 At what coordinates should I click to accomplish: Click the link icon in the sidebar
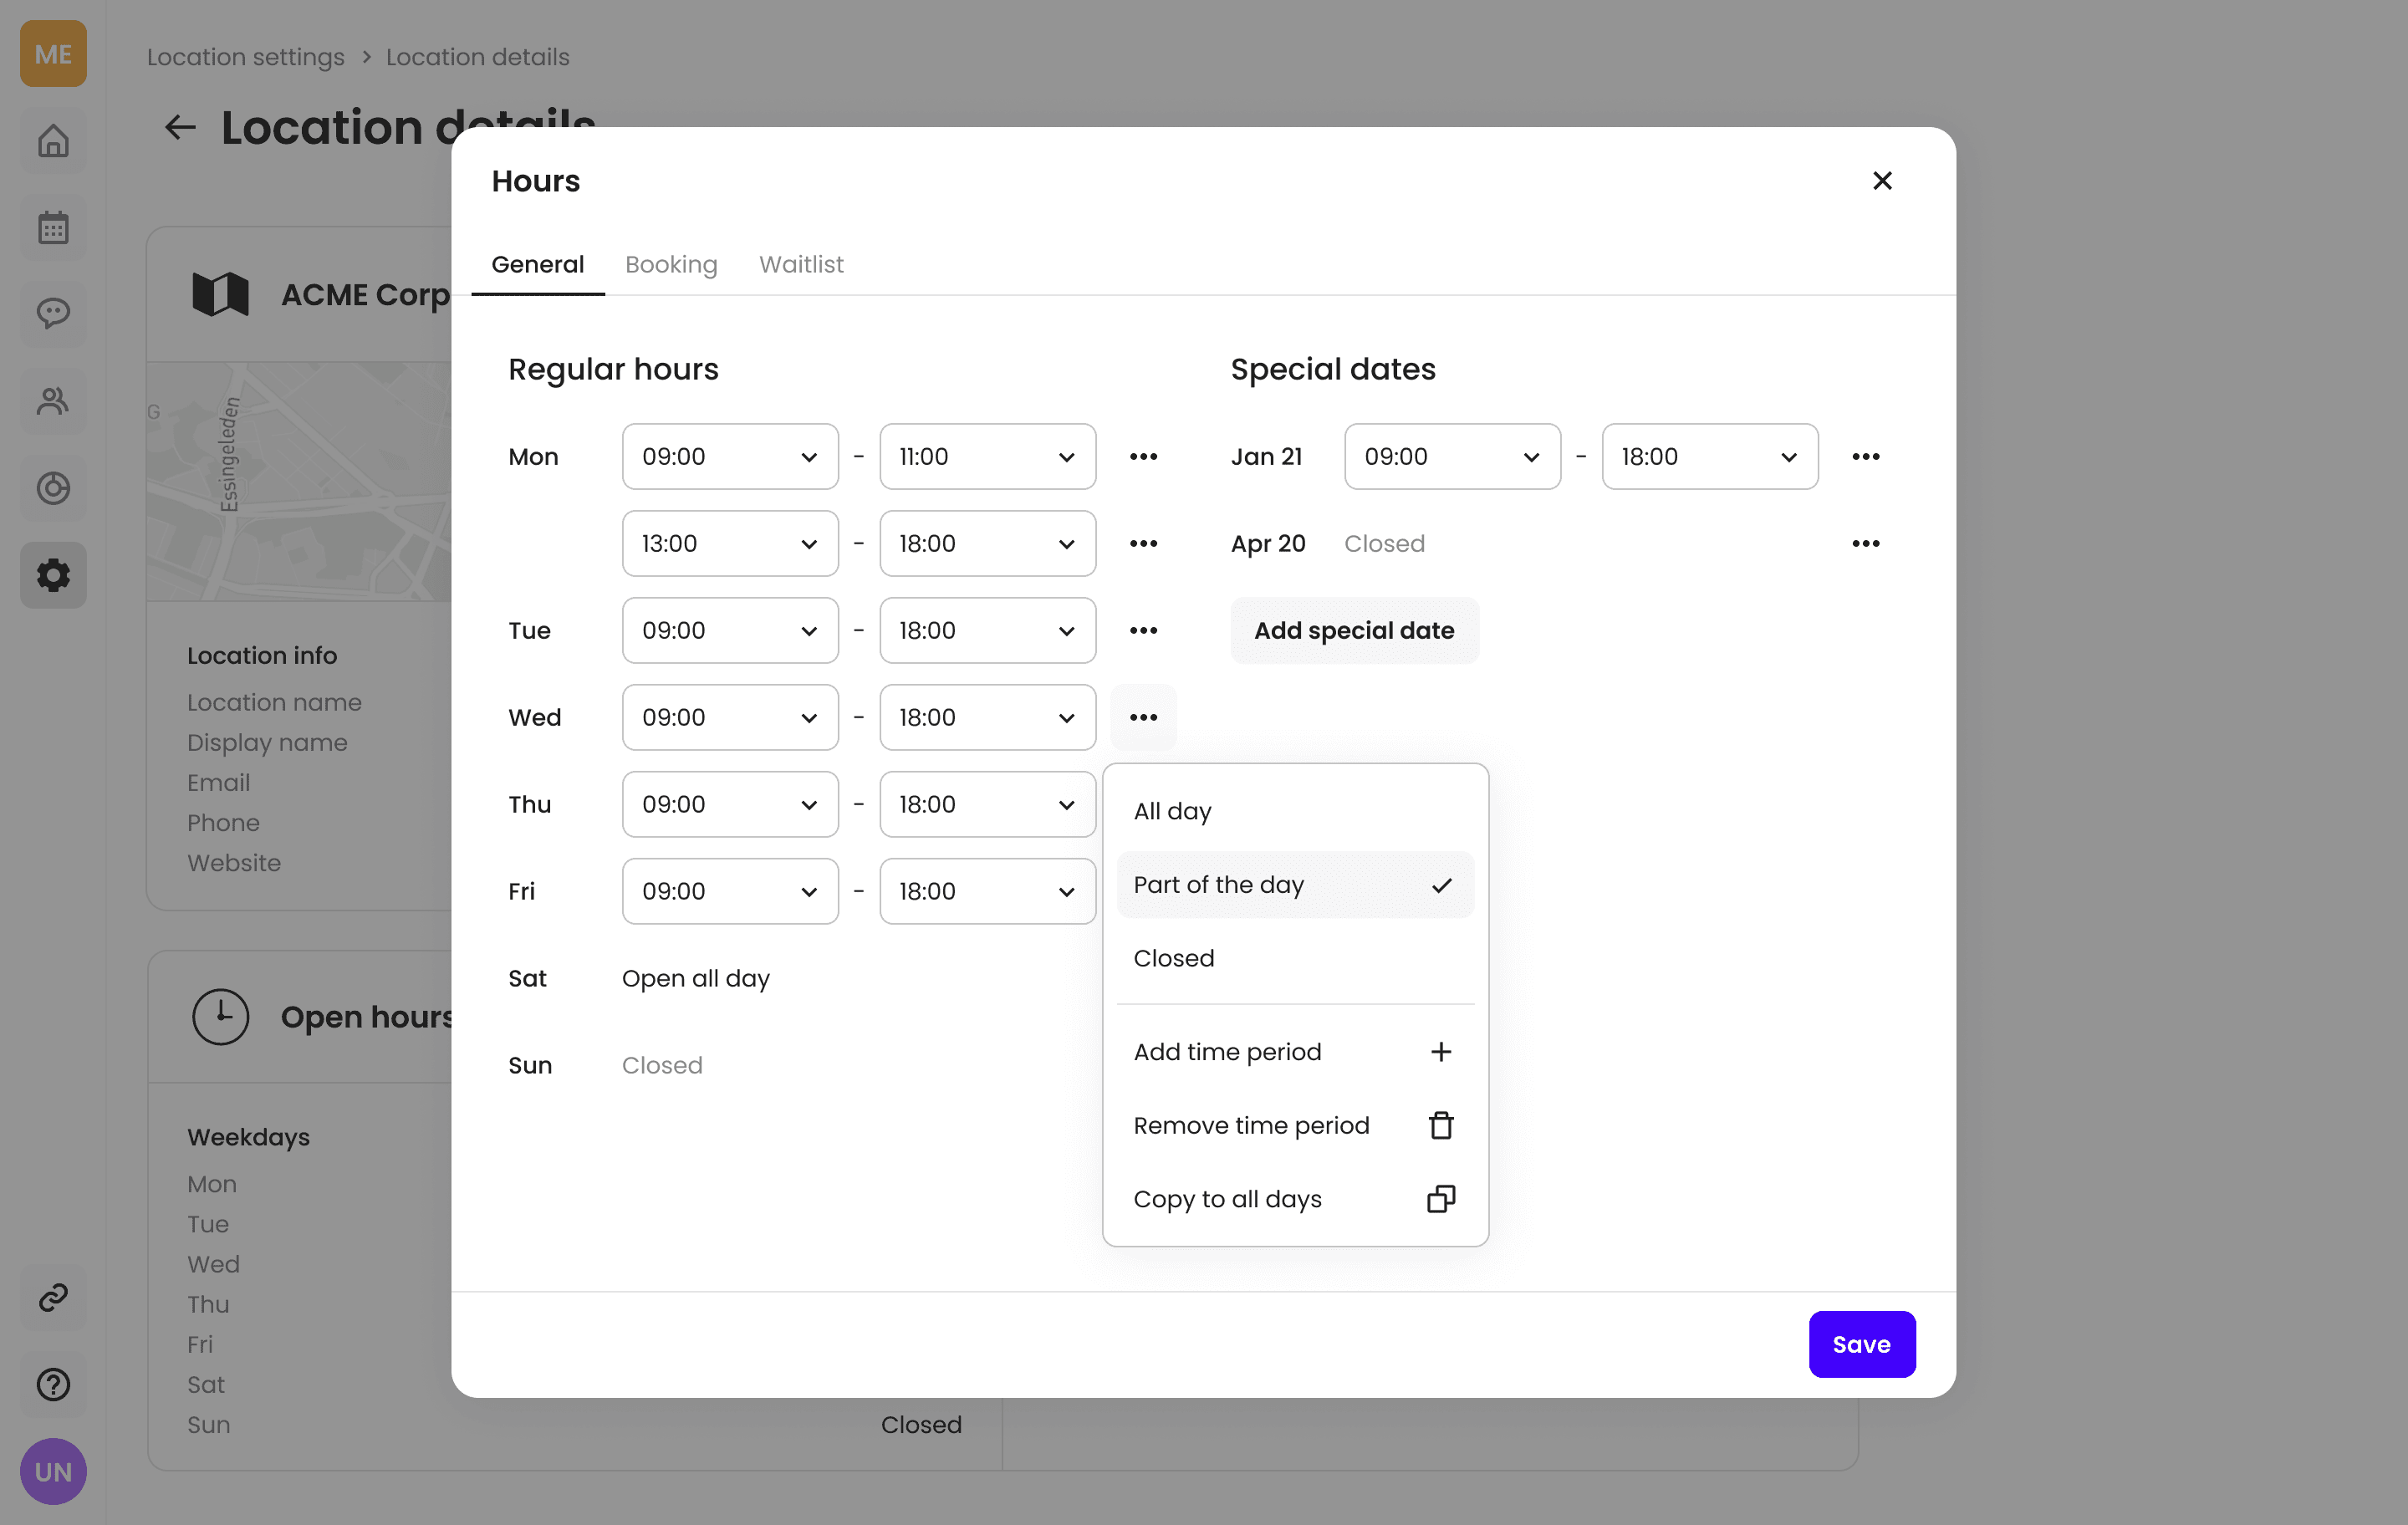click(53, 1297)
